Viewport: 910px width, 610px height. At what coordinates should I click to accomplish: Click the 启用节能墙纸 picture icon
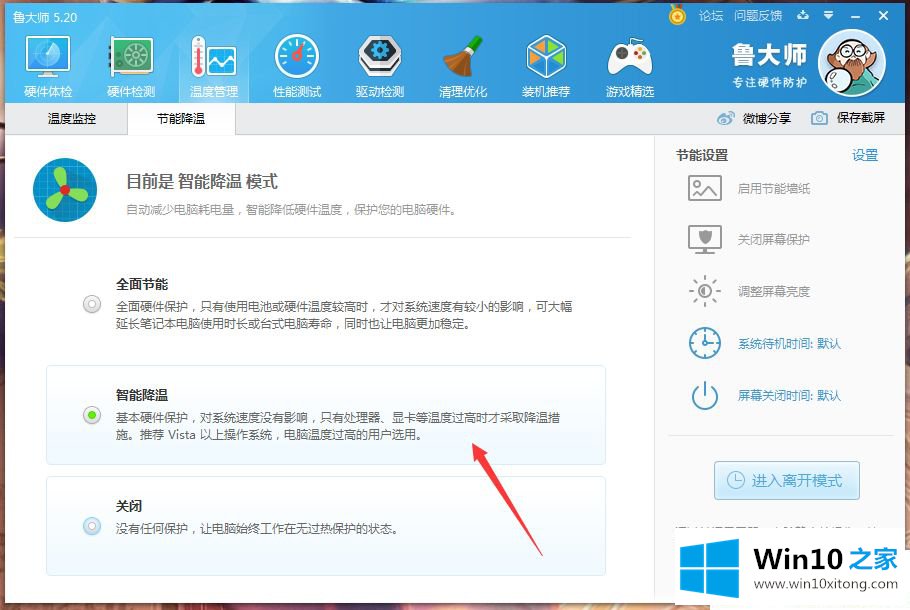pos(705,188)
